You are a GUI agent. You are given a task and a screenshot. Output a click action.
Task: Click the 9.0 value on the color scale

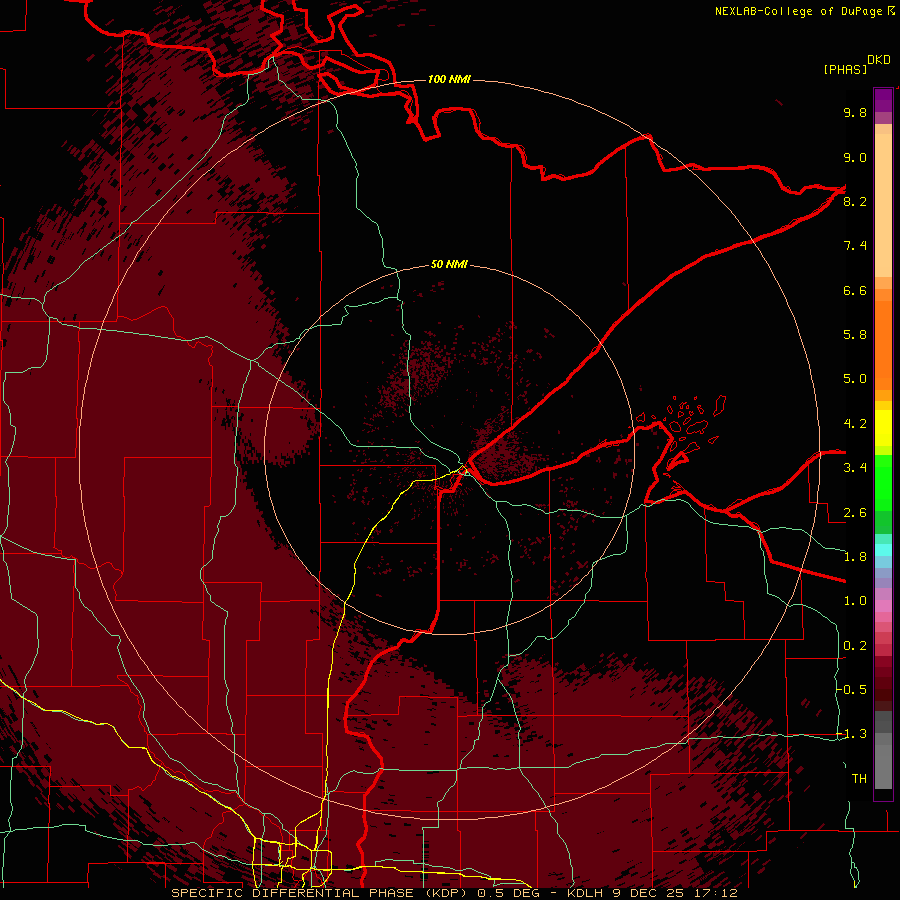[x=855, y=157]
